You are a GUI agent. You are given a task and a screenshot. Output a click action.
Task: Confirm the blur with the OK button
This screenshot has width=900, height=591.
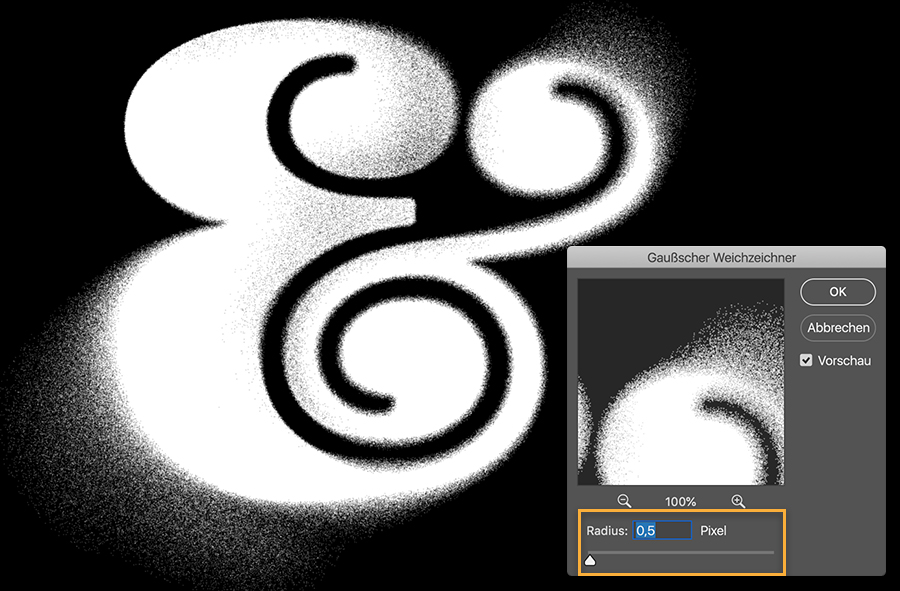(838, 292)
